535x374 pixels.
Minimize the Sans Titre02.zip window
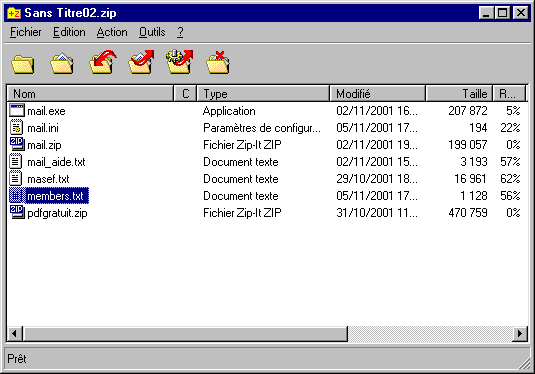[x=486, y=13]
